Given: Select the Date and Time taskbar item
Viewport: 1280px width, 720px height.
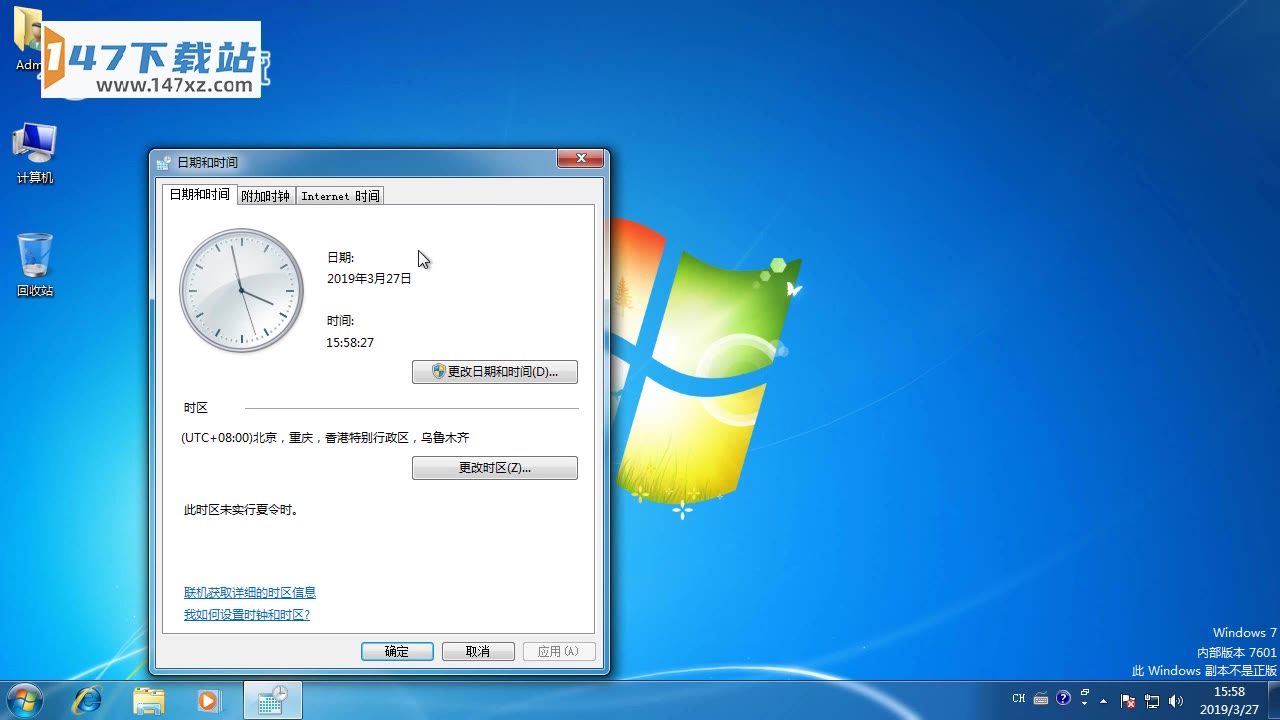Looking at the screenshot, I should pyautogui.click(x=272, y=700).
